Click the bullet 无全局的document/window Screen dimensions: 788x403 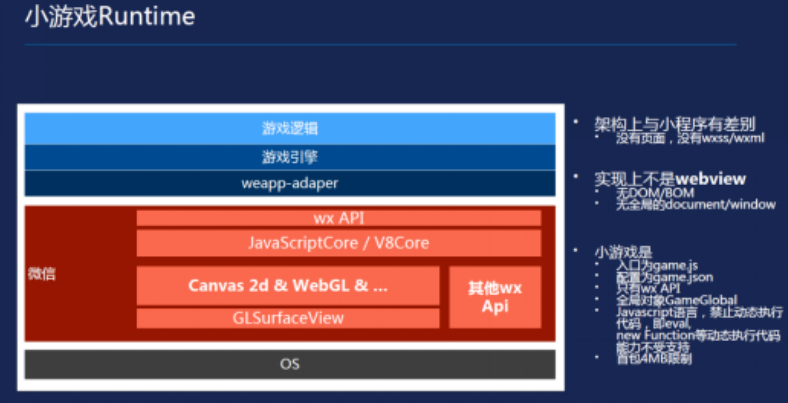pos(696,205)
